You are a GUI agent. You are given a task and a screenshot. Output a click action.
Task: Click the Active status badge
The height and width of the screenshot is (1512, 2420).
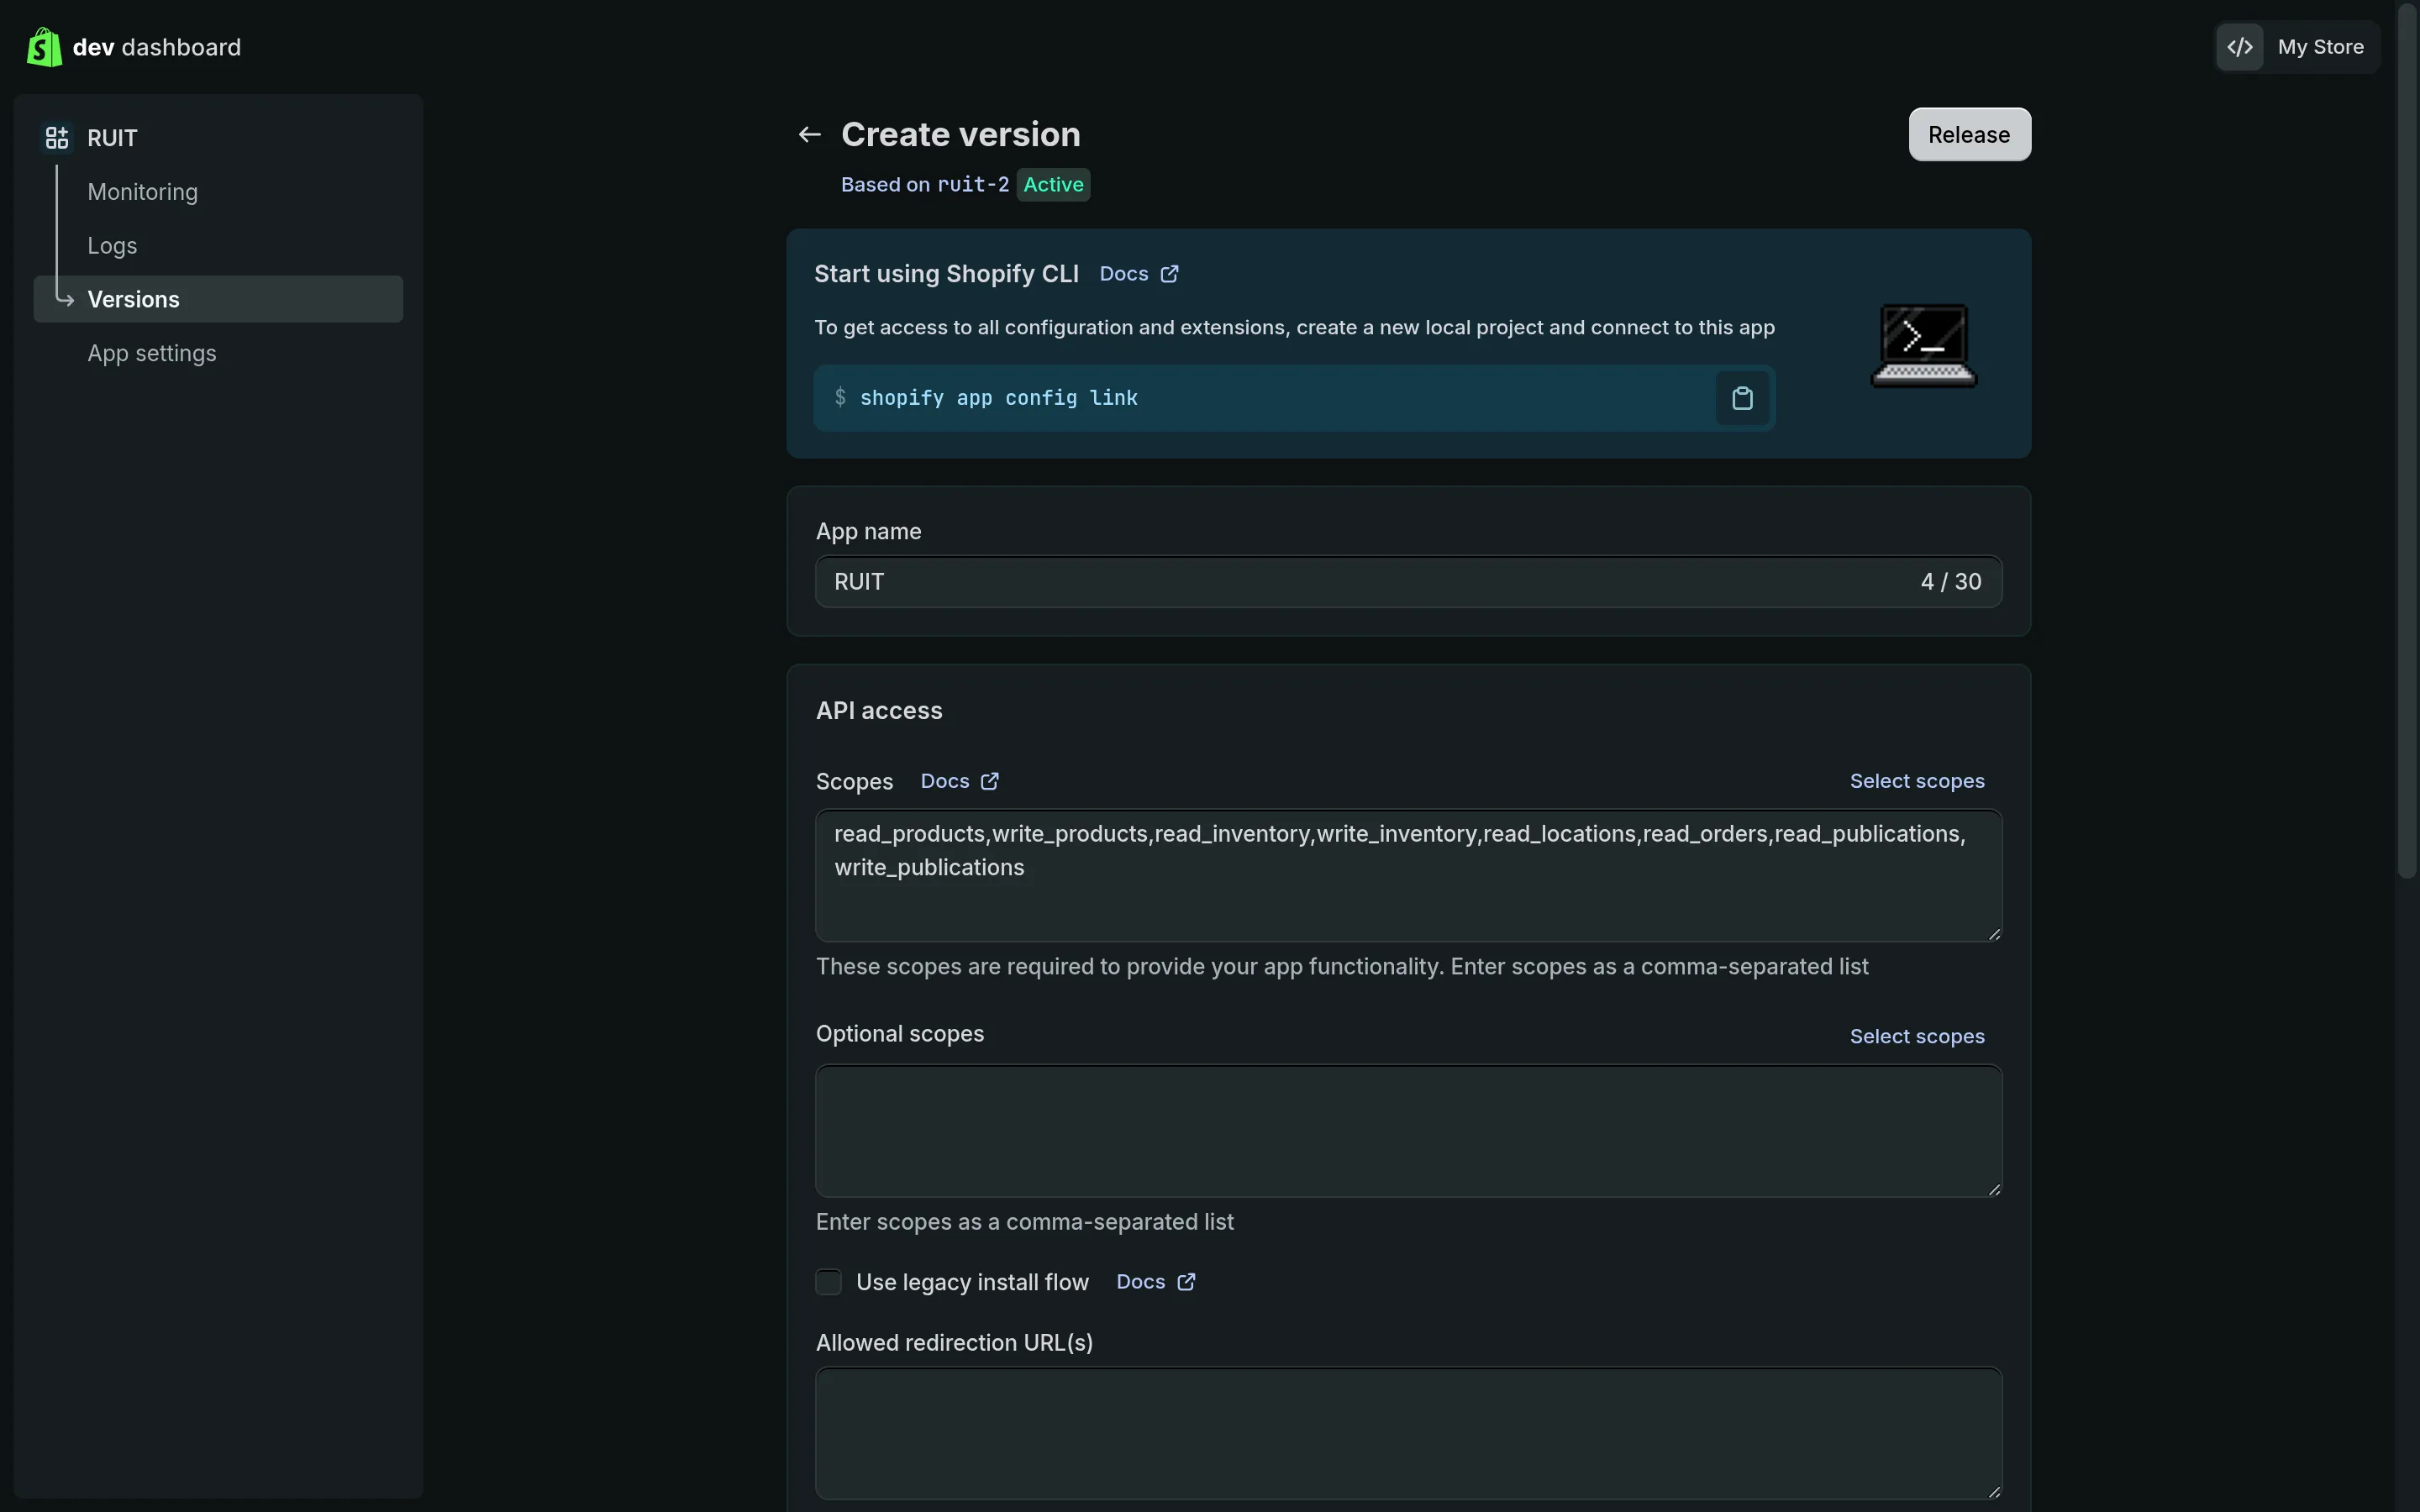coord(1053,185)
